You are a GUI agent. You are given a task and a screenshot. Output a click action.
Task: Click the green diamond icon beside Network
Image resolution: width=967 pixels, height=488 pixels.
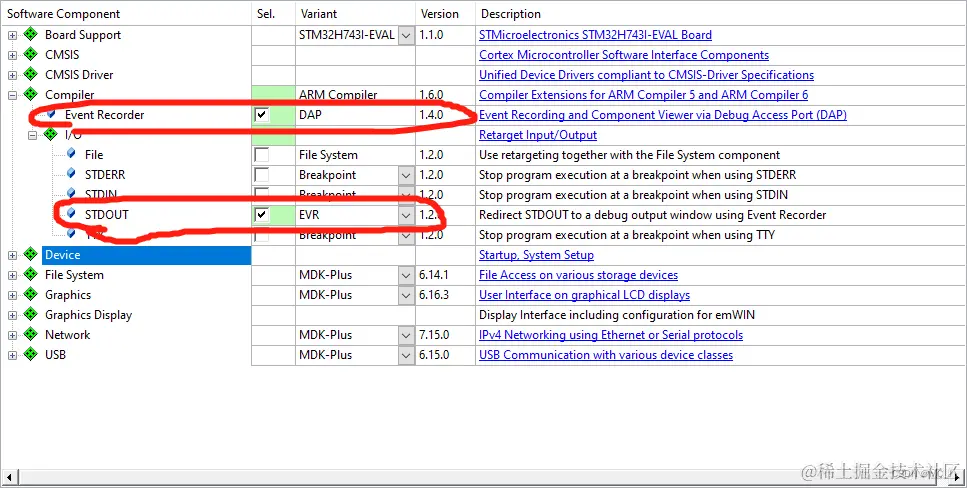30,334
